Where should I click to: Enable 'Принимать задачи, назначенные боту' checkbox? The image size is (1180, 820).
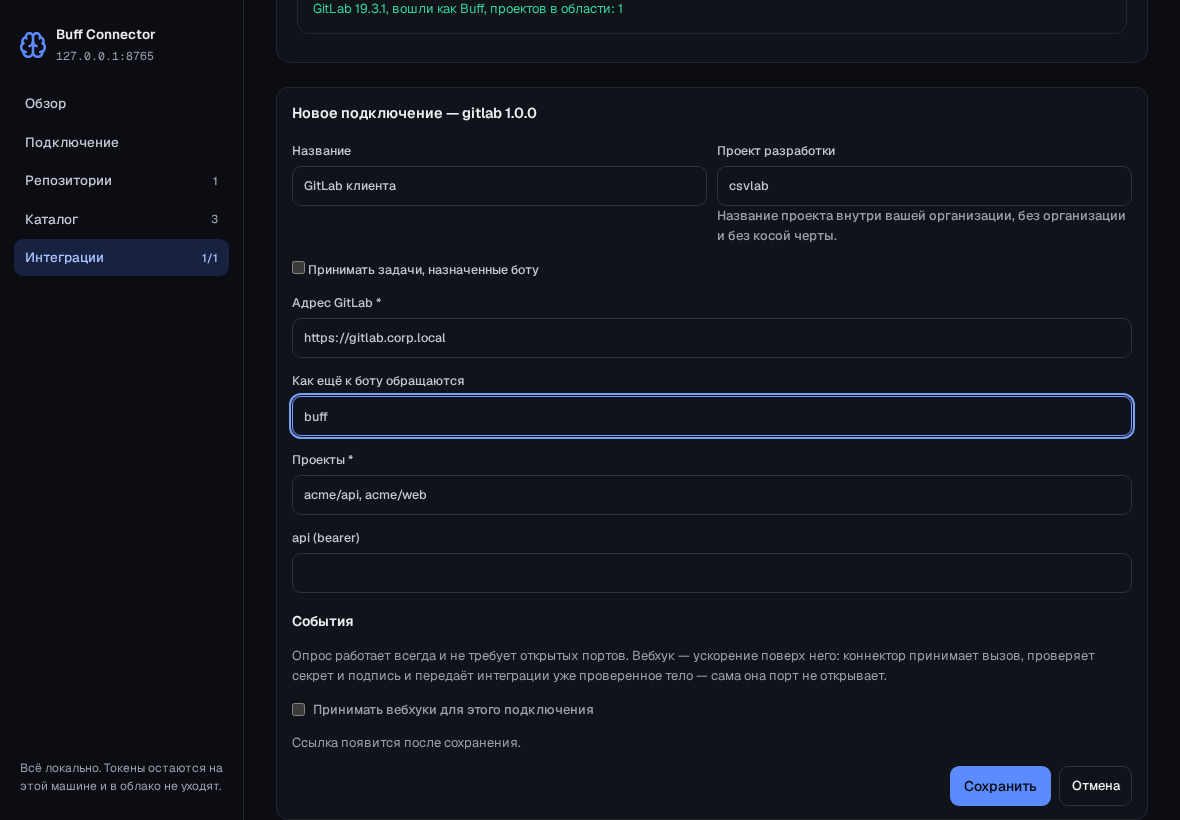tap(299, 268)
